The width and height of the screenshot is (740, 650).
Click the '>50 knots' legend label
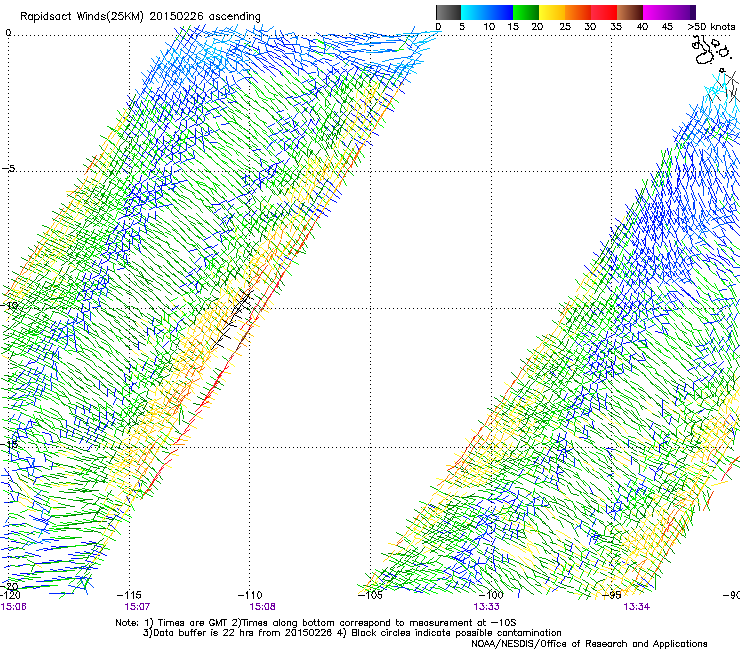(711, 27)
